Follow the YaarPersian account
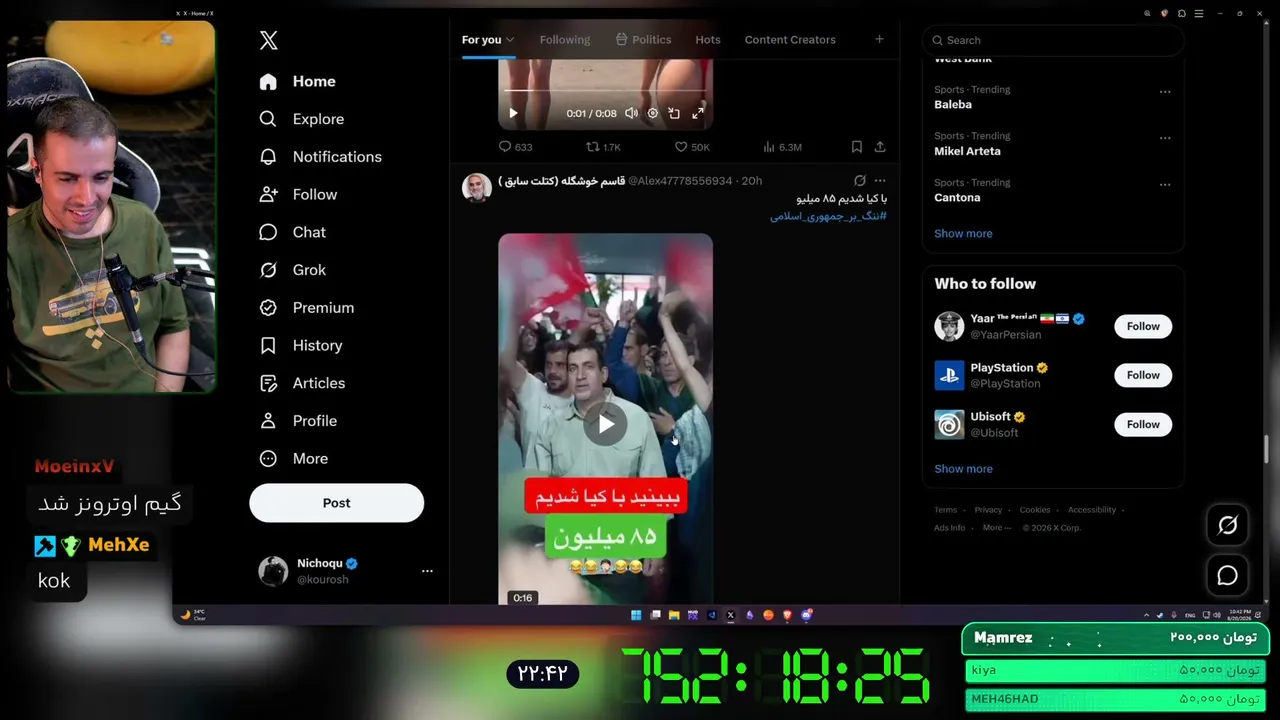The image size is (1280, 720). tap(1143, 326)
